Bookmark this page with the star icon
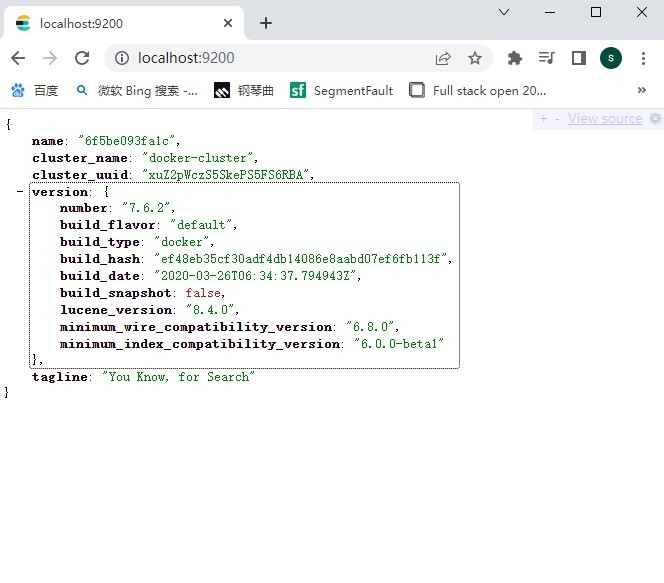 pyautogui.click(x=475, y=58)
